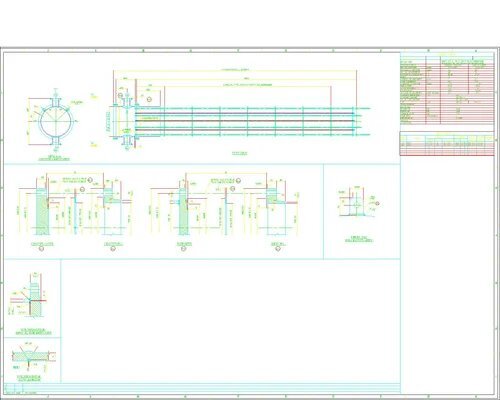Click the revision block strip at sheet bottom

tap(202, 388)
